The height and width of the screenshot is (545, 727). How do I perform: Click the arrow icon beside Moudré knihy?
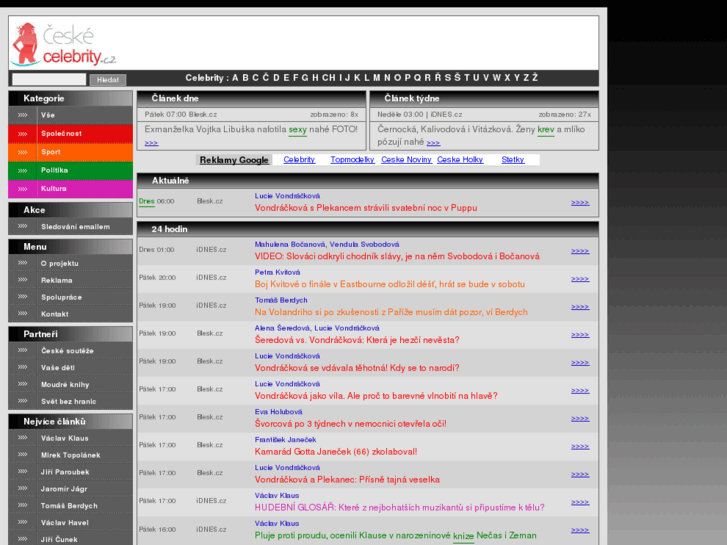22,384
